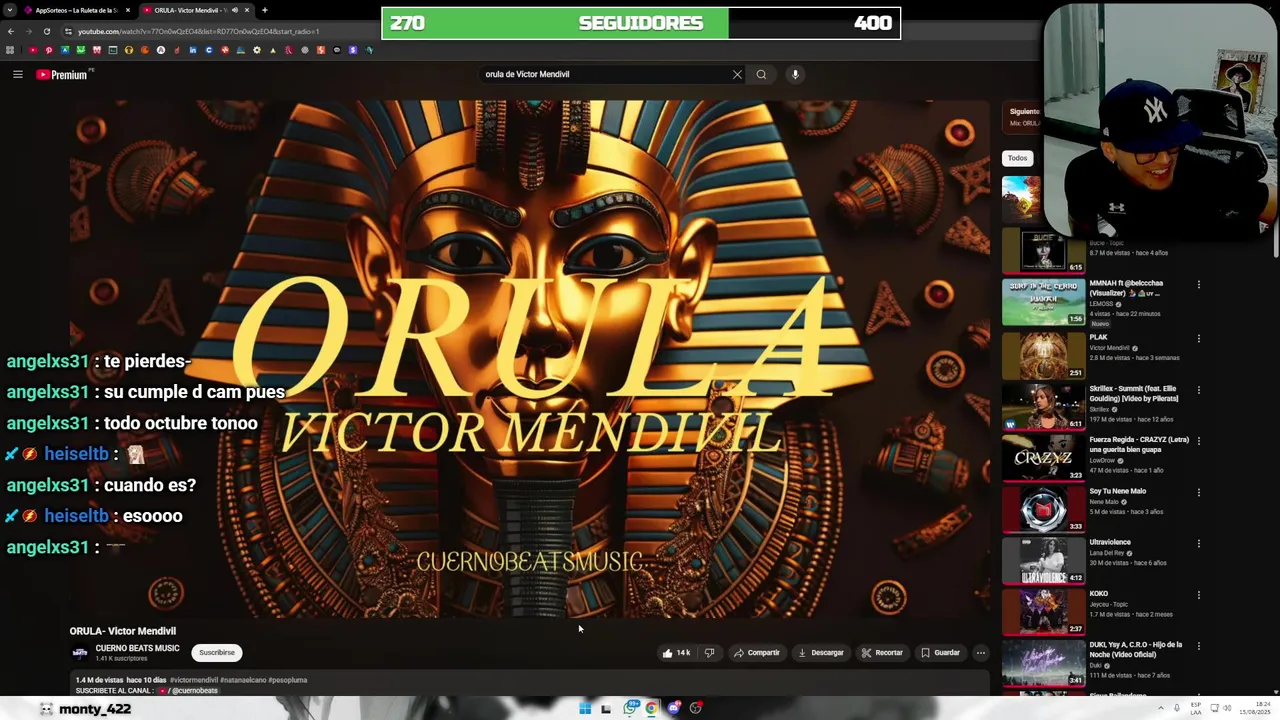The image size is (1280, 720).
Task: Start voice search with the microphone icon
Action: 795,74
